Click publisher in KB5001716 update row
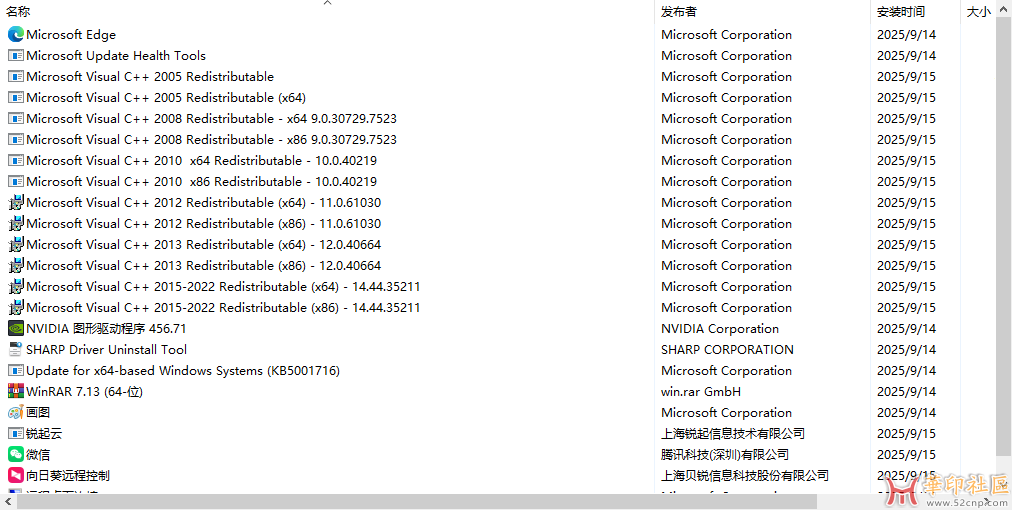Screen dimensions: 1012x510 [726, 371]
